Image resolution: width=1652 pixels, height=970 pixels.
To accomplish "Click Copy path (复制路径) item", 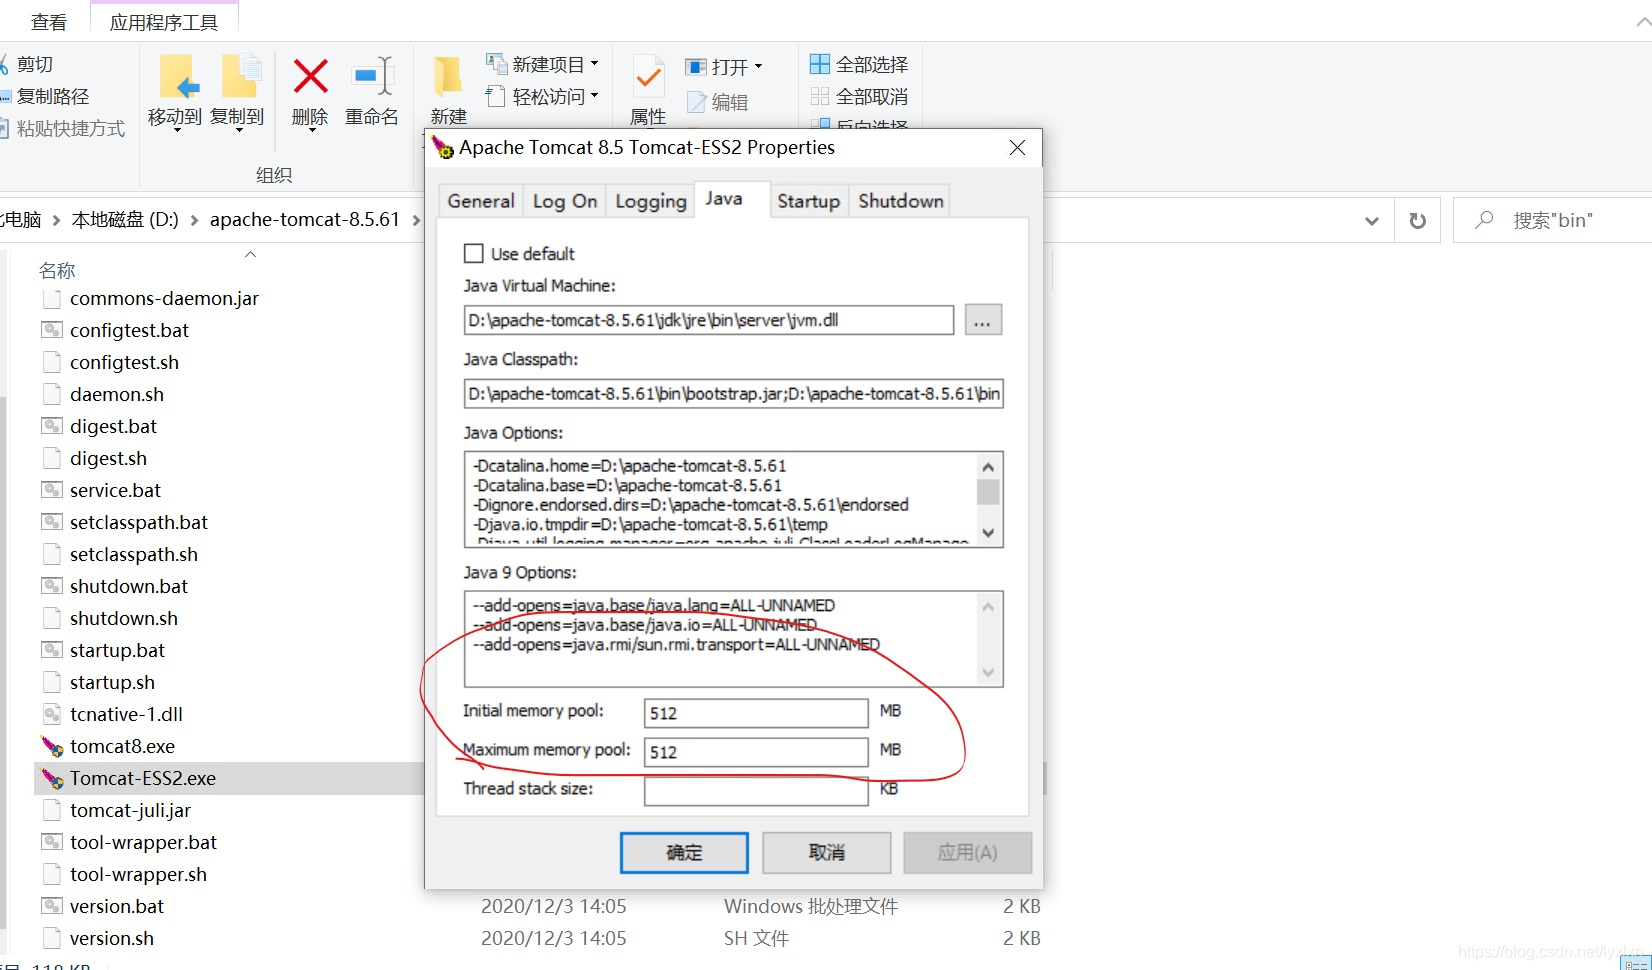I will [52, 96].
